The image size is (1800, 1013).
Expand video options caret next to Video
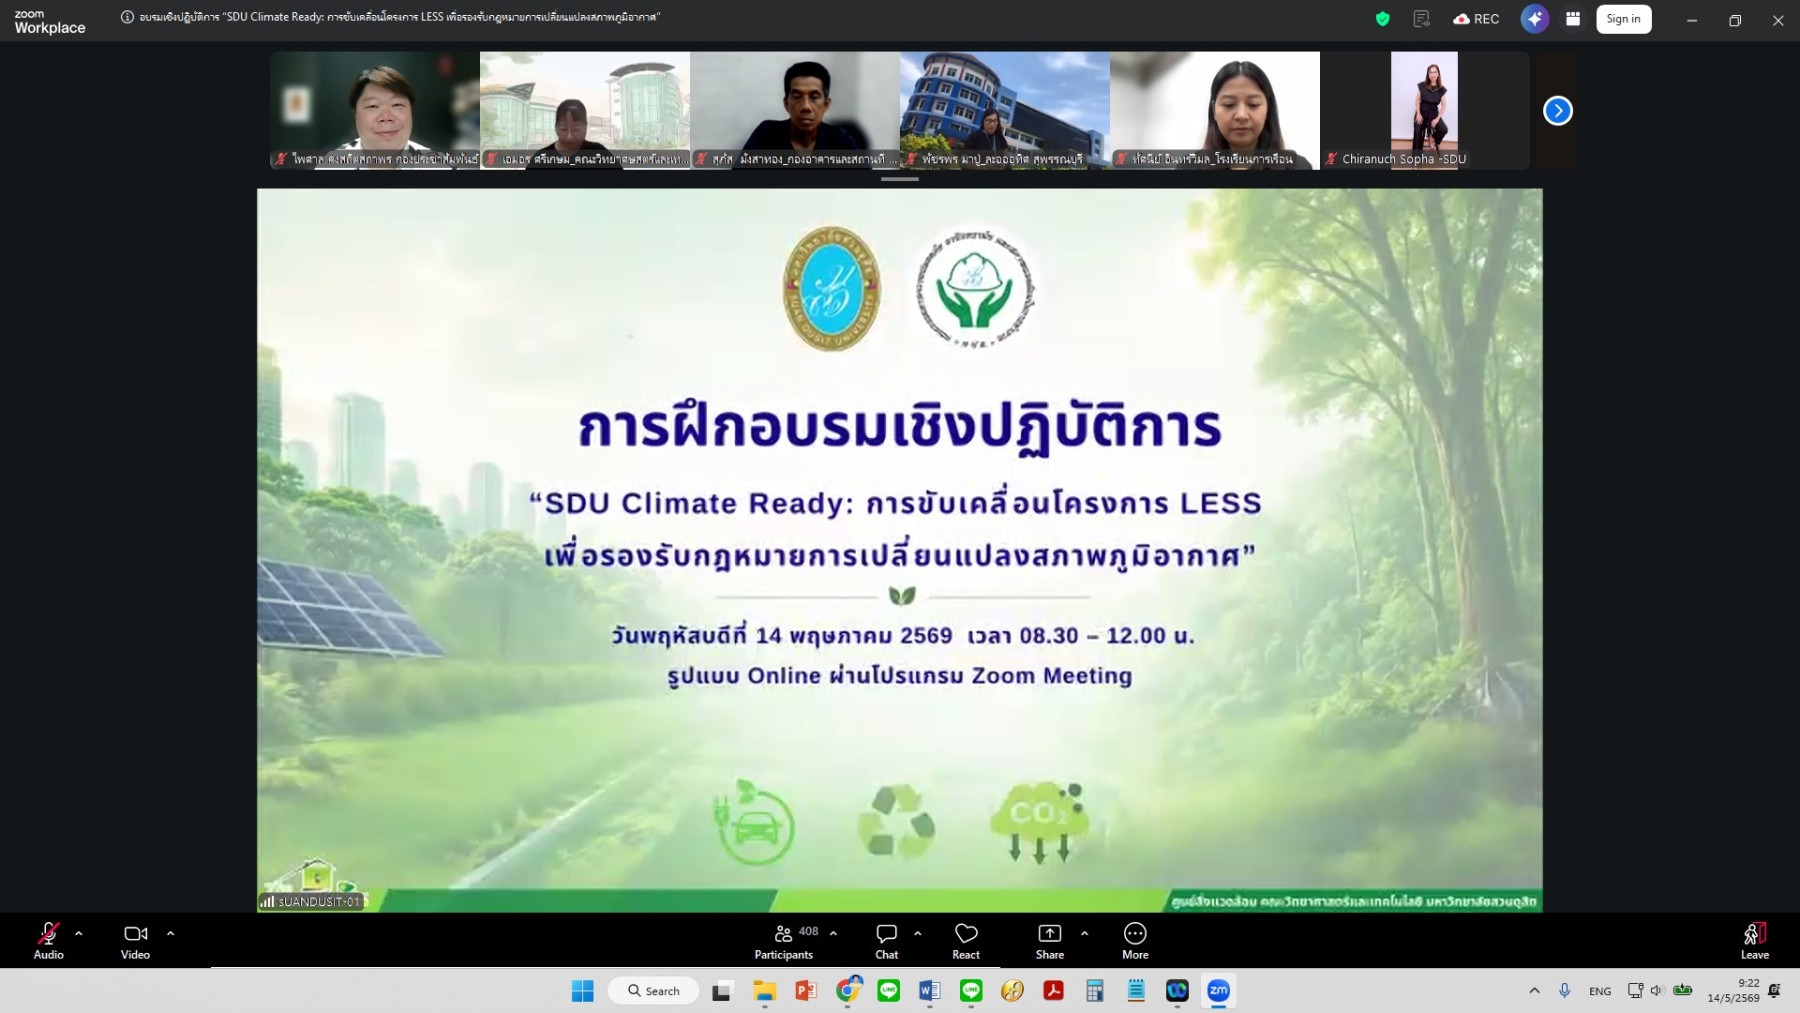[x=170, y=933]
